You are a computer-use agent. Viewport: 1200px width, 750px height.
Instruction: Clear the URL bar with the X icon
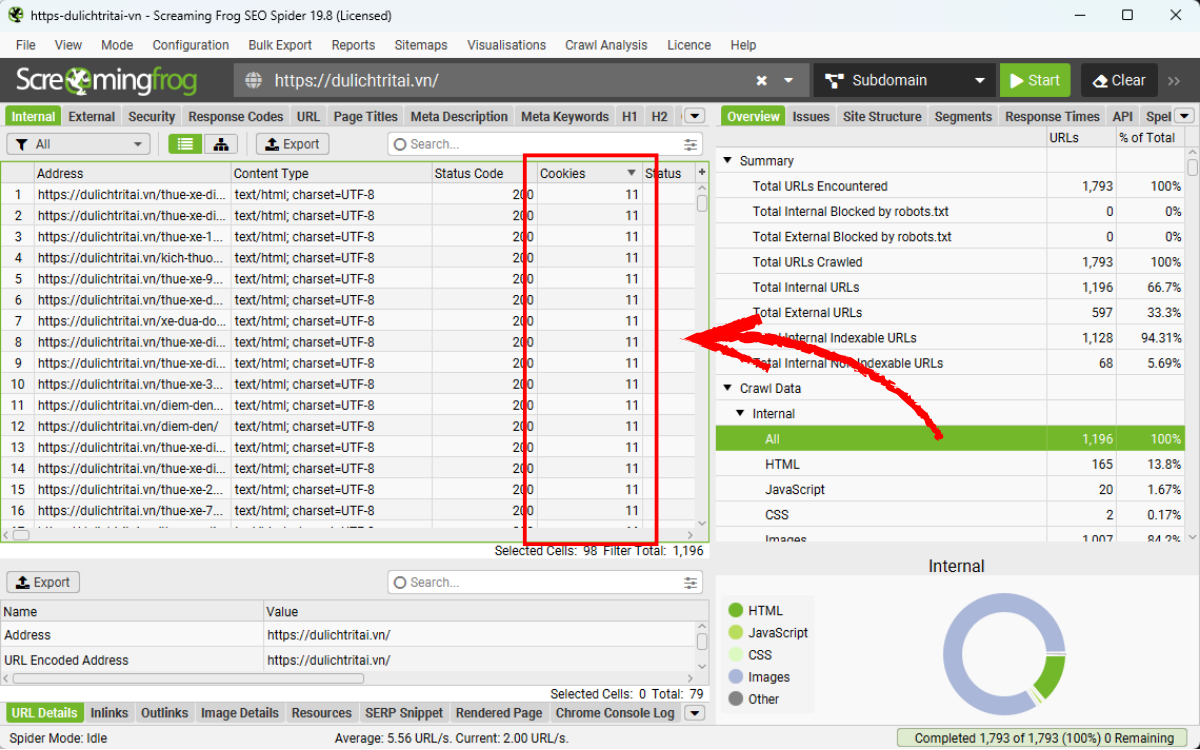tap(761, 80)
